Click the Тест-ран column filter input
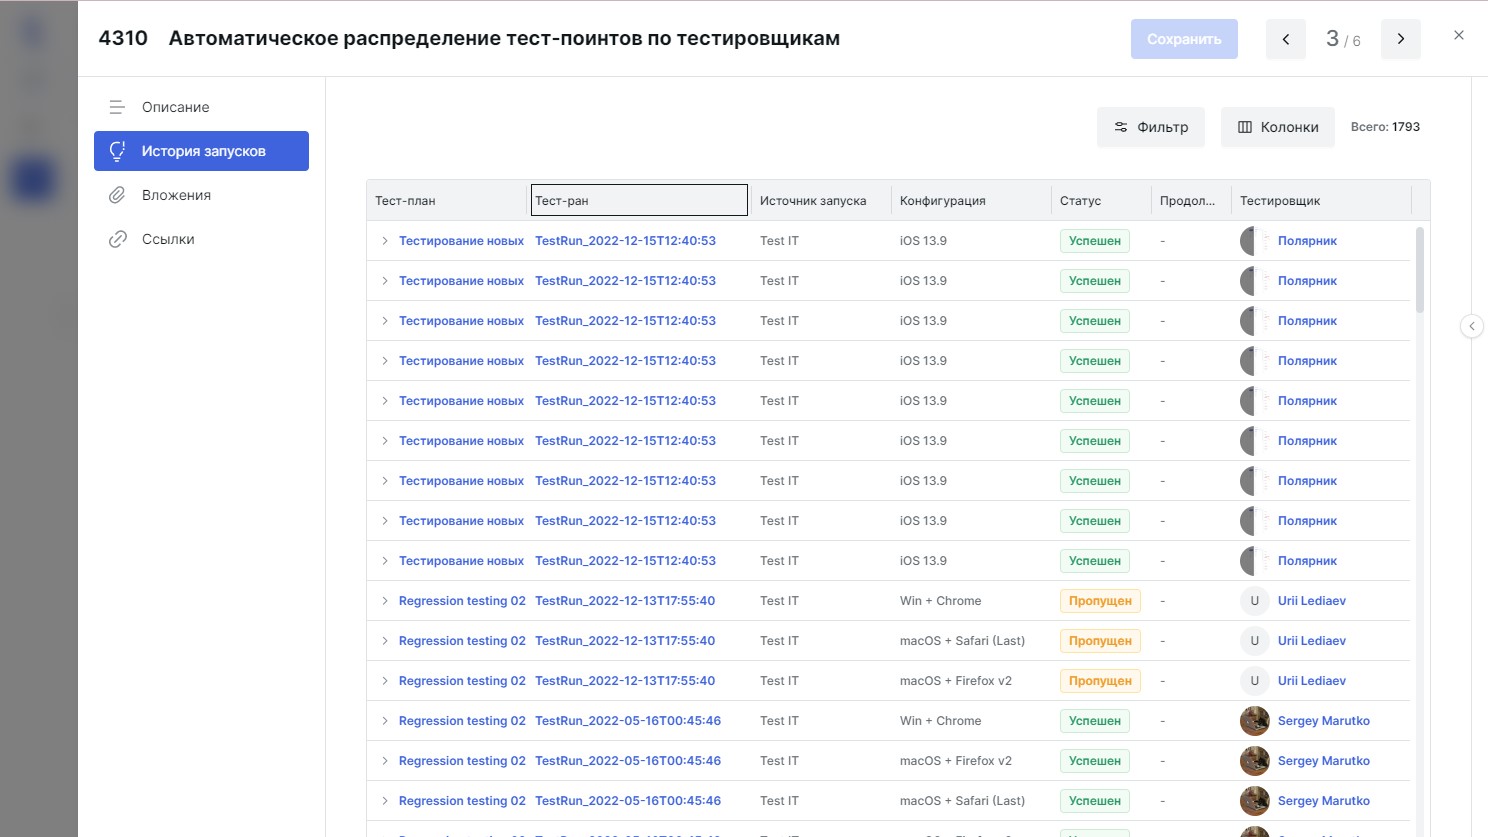The width and height of the screenshot is (1488, 837). click(x=639, y=200)
